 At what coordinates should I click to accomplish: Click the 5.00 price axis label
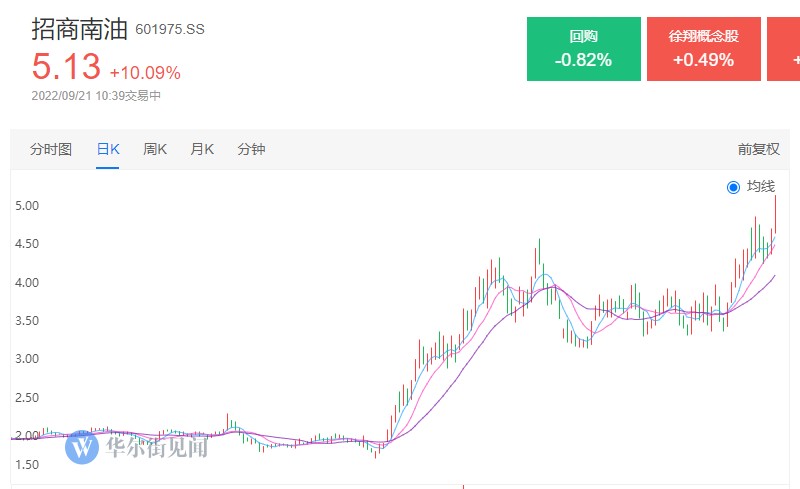pos(27,206)
